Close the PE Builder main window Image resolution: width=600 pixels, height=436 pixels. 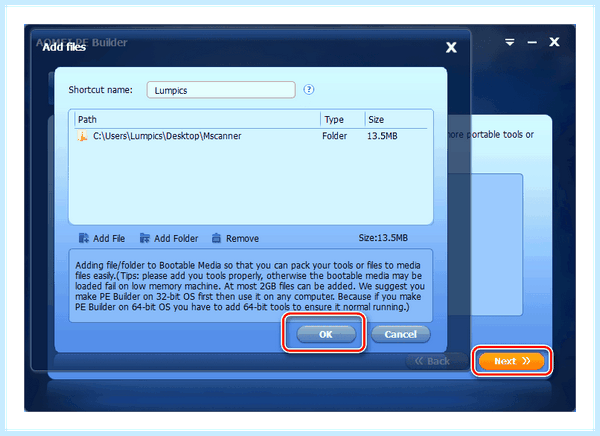pyautogui.click(x=554, y=42)
